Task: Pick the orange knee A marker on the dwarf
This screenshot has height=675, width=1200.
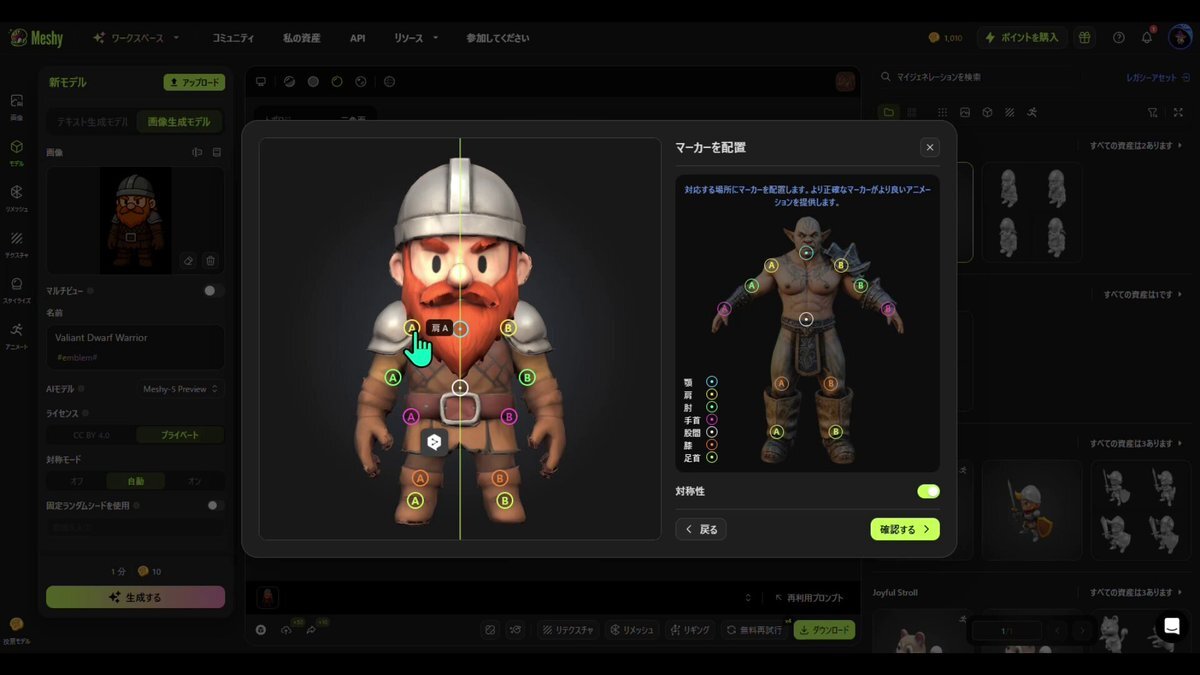Action: (420, 478)
